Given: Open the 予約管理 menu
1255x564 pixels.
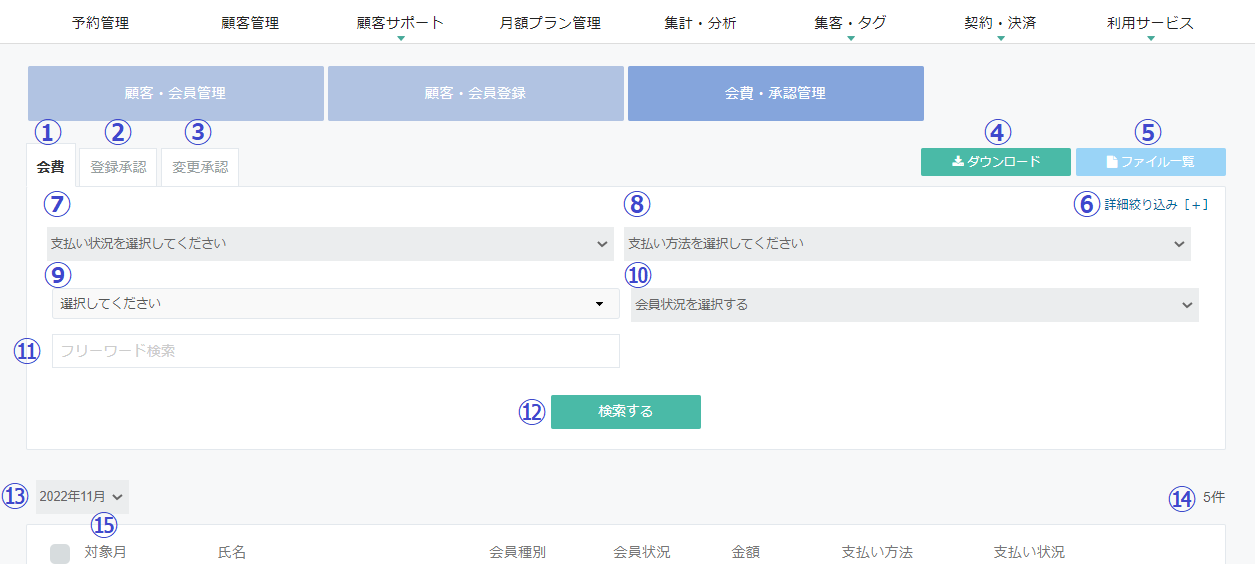Looking at the screenshot, I should [x=100, y=23].
